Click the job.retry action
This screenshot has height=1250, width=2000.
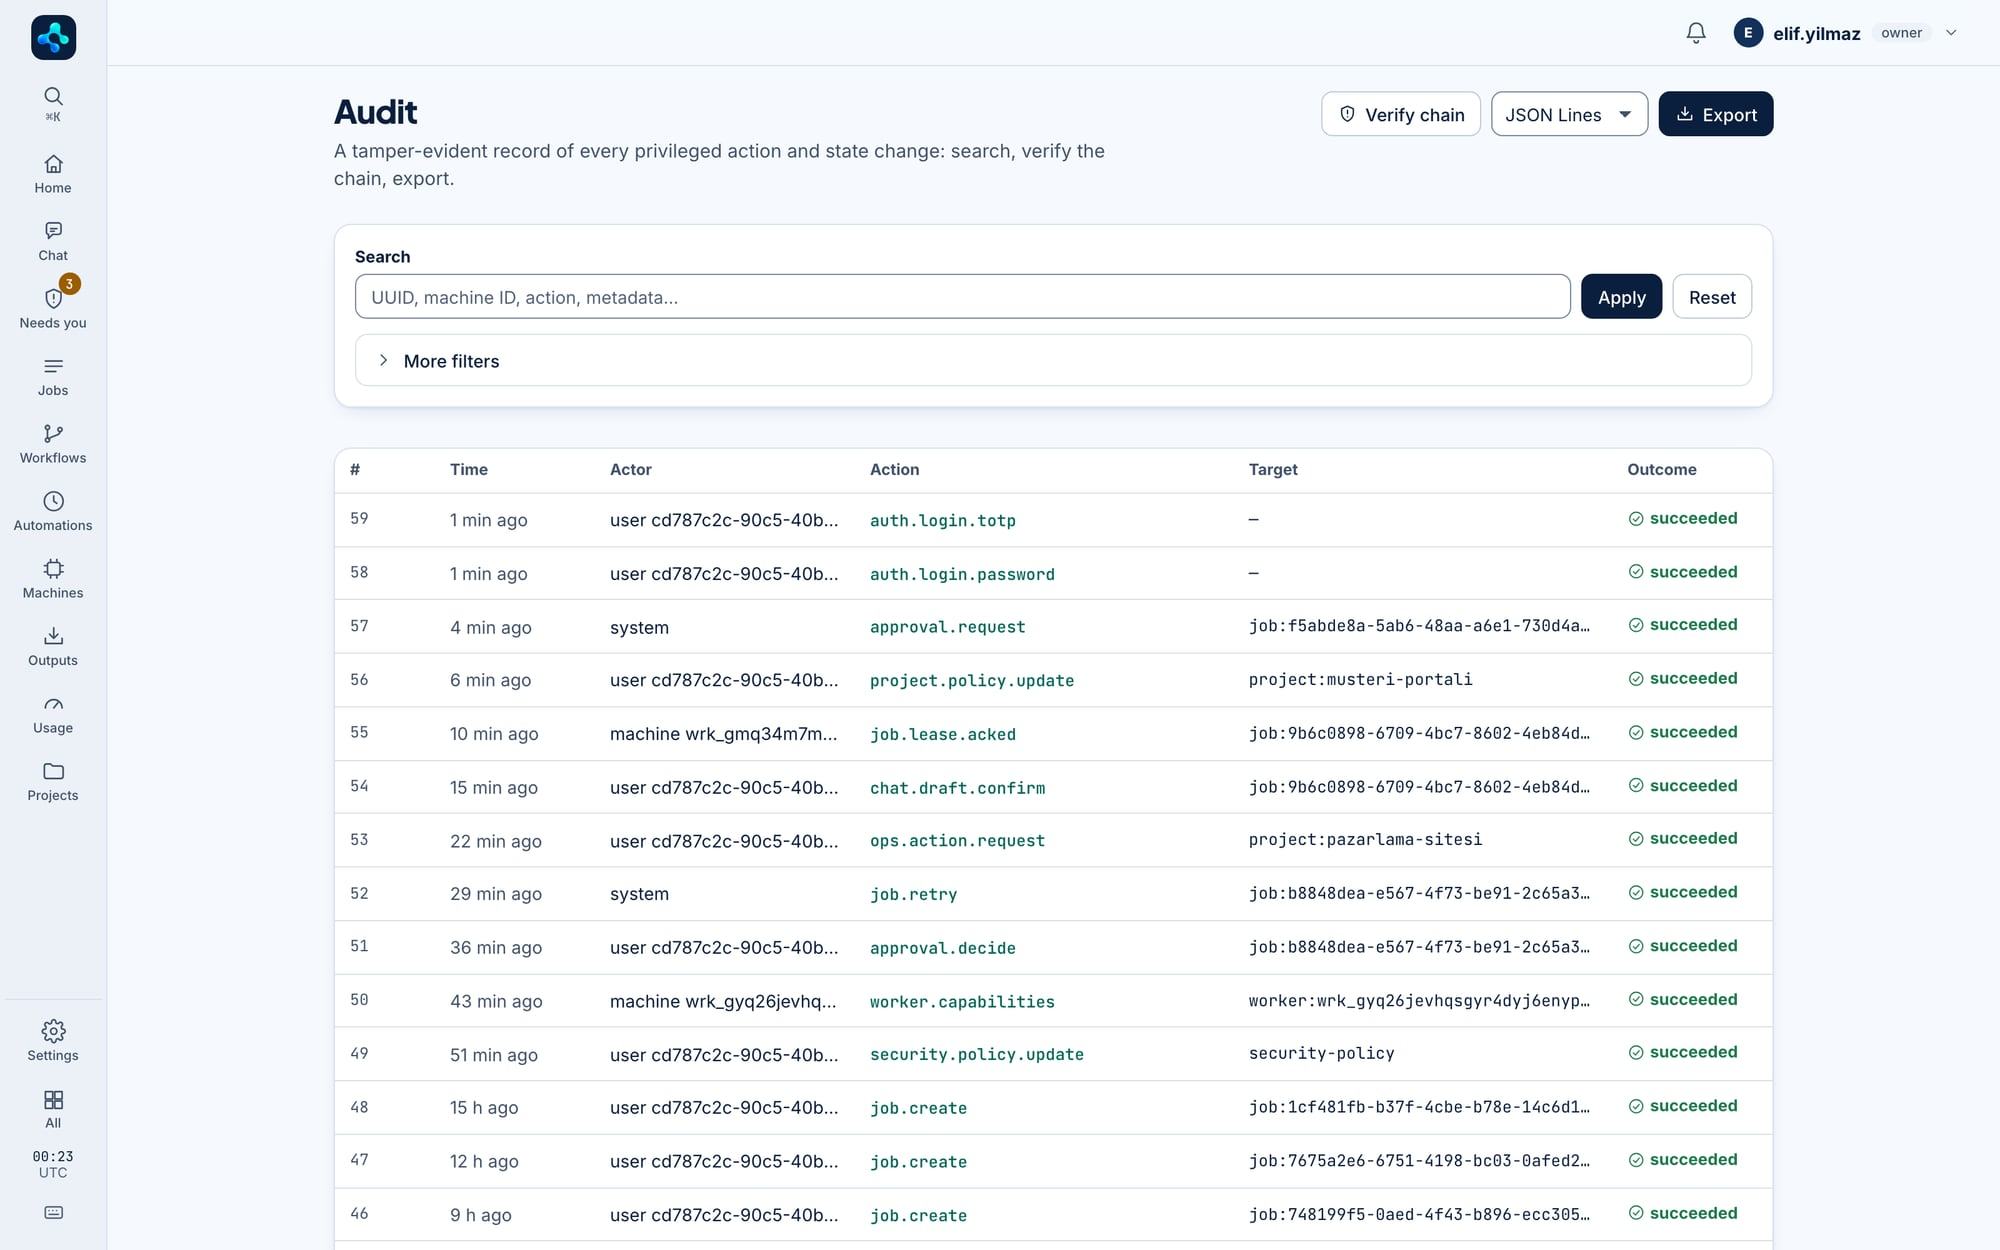pos(914,894)
